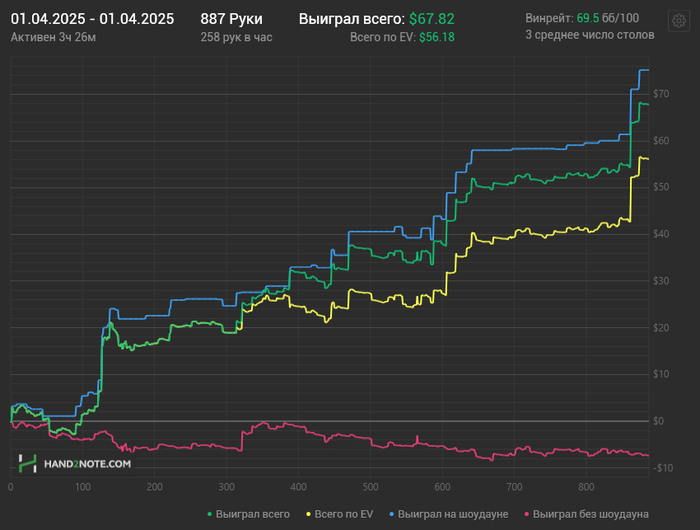Click the '887 Руки' hands count
The height and width of the screenshot is (530, 700).
[x=231, y=19]
